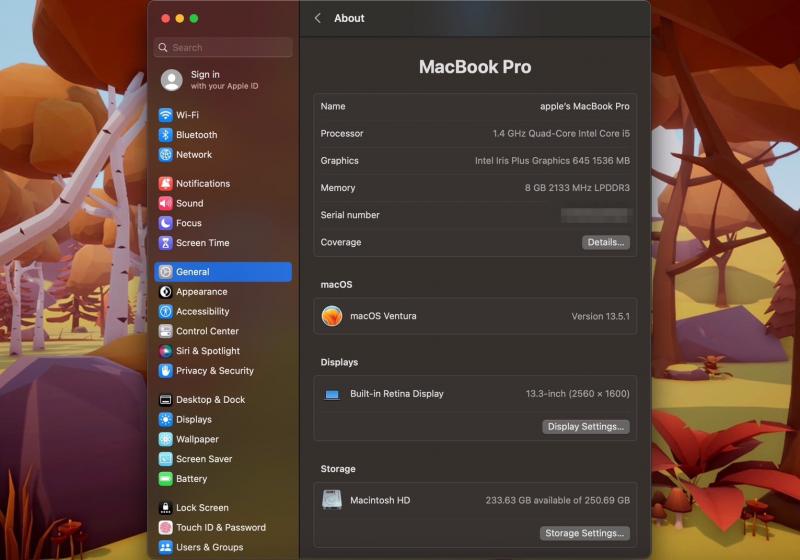Click the blurred serial number value
Viewport: 800px width, 560px height.
[596, 215]
